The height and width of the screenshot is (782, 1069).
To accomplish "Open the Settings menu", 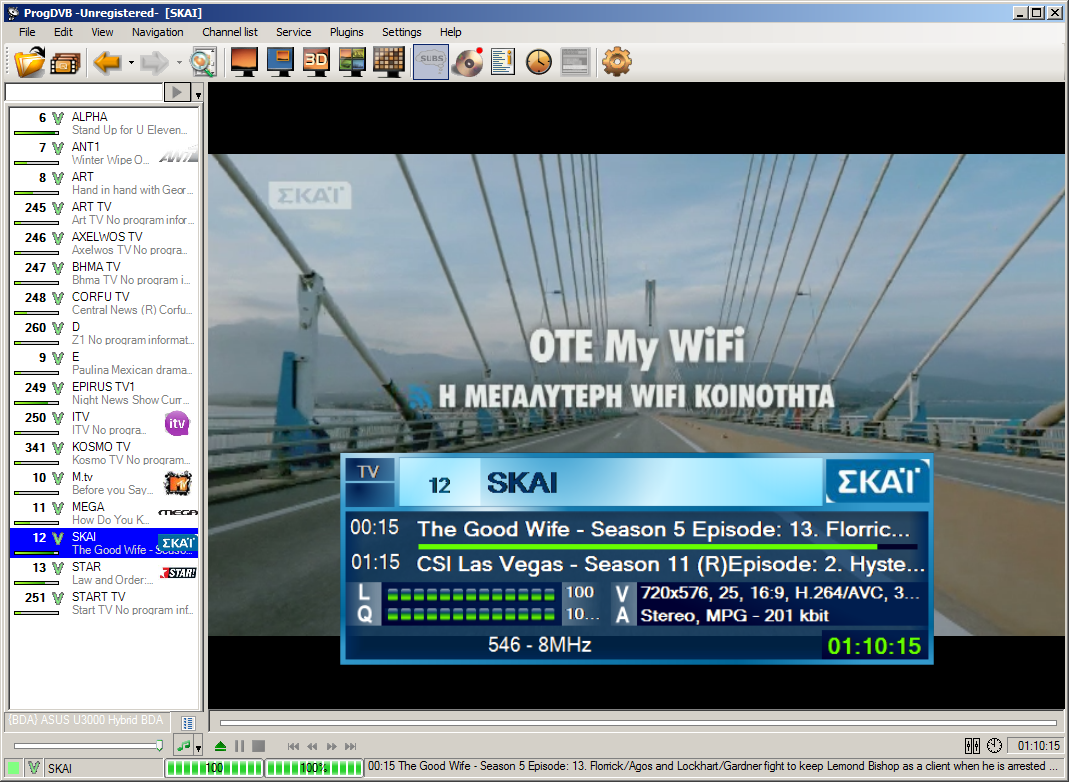I will click(x=402, y=32).
